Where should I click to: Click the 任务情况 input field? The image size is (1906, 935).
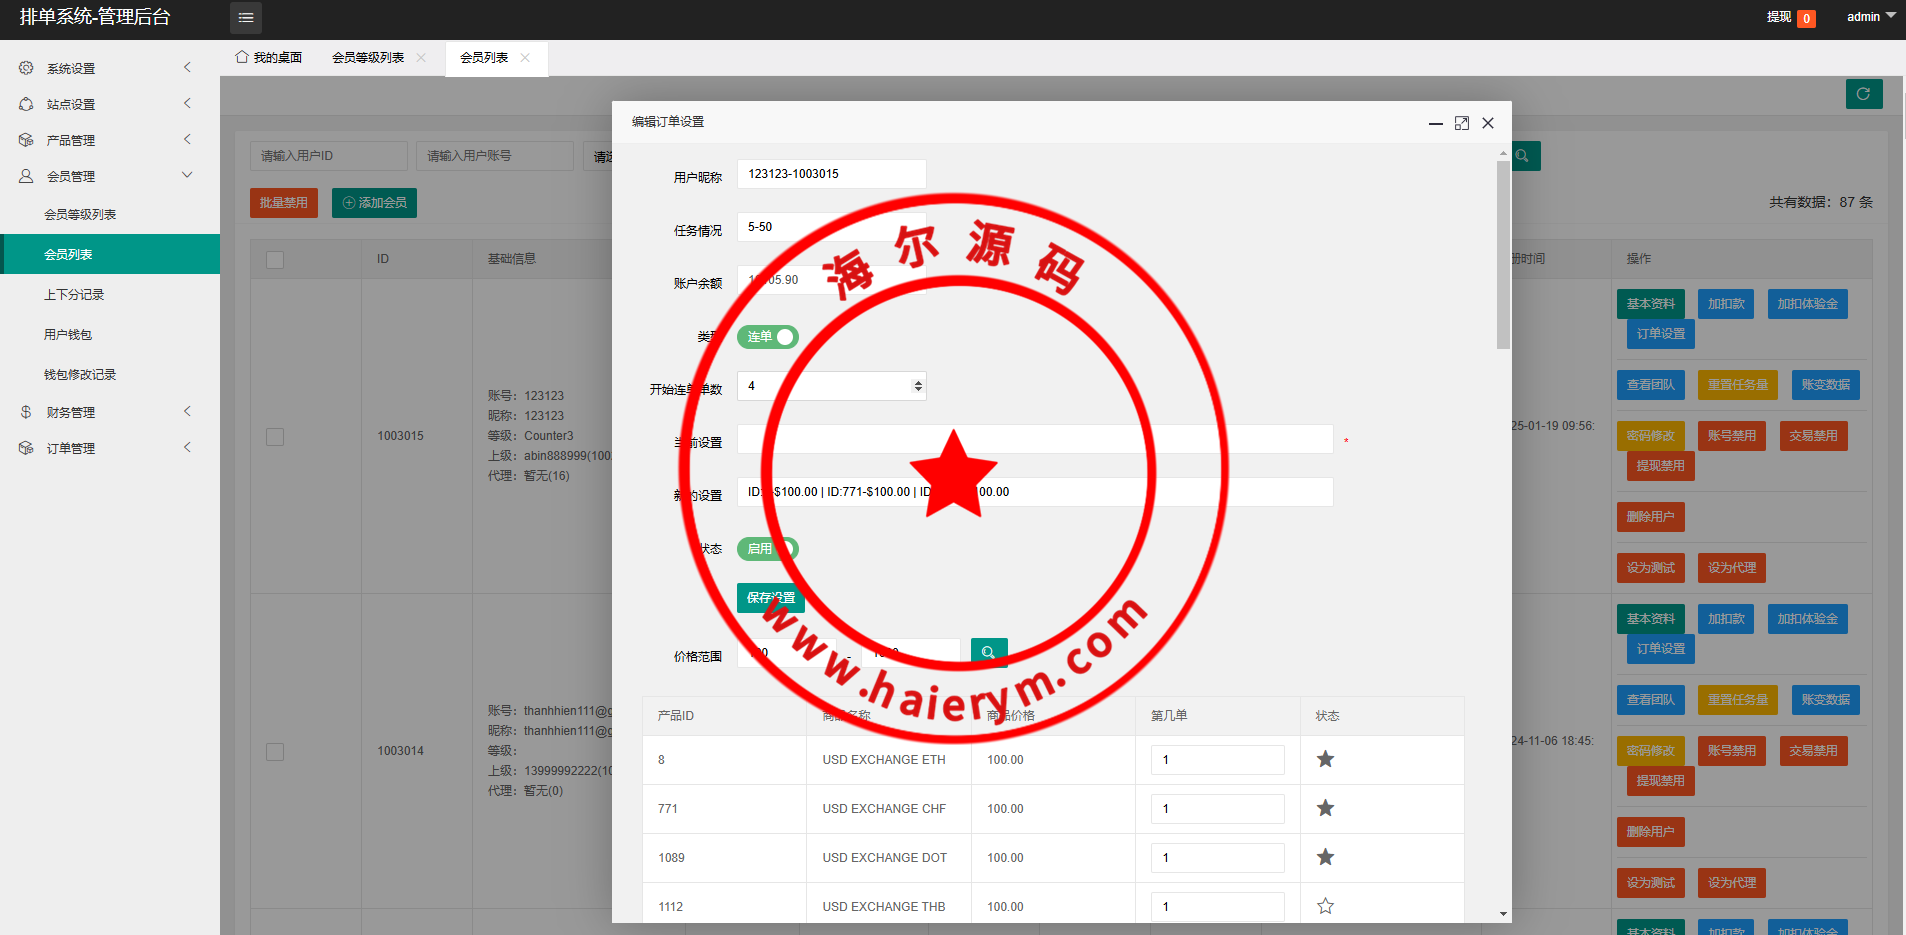(832, 227)
